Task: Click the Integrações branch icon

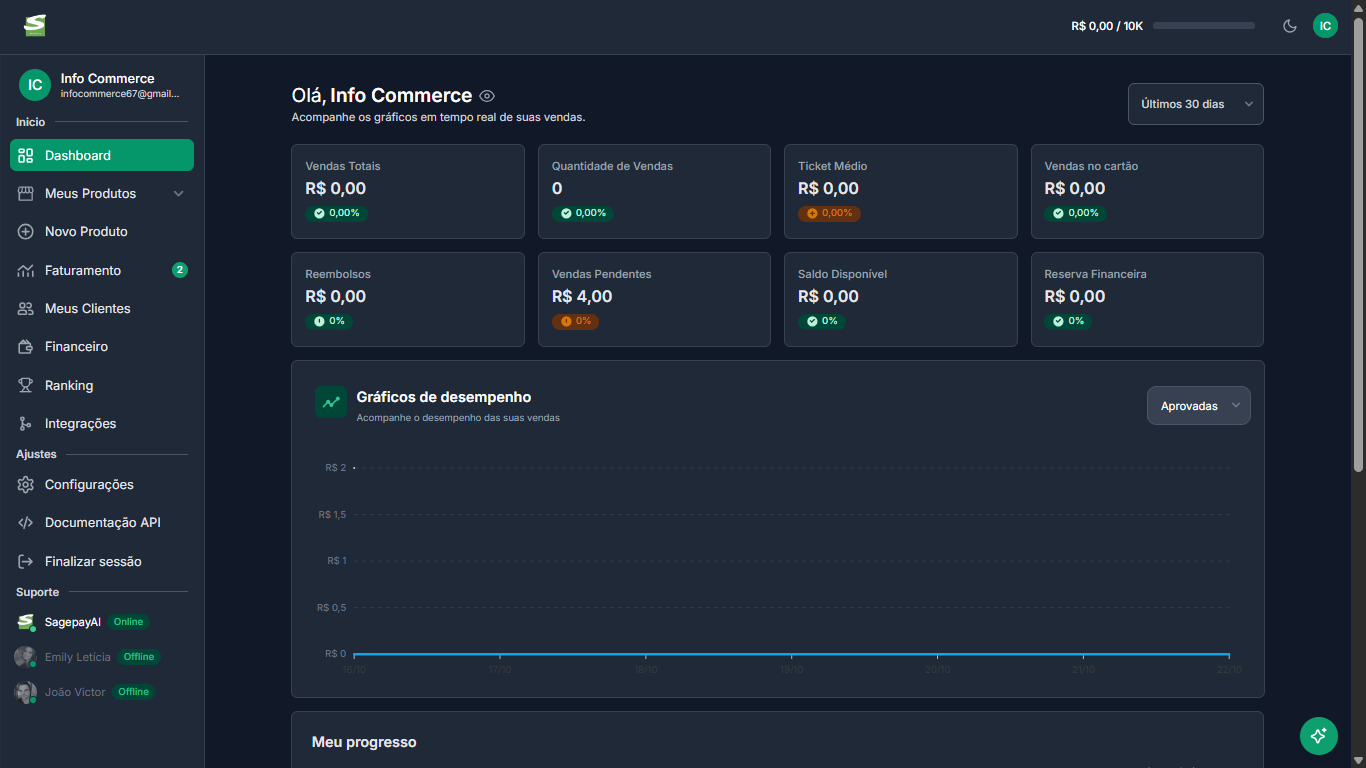Action: [x=26, y=424]
